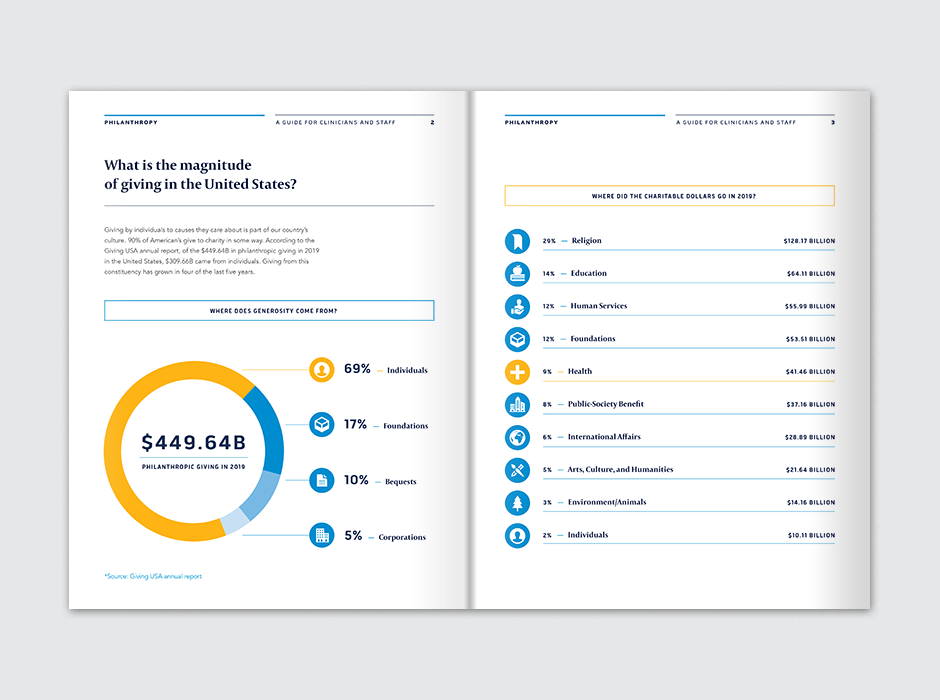Click the Public-Society Benefit buildings icon
The width and height of the screenshot is (940, 700).
click(x=516, y=404)
